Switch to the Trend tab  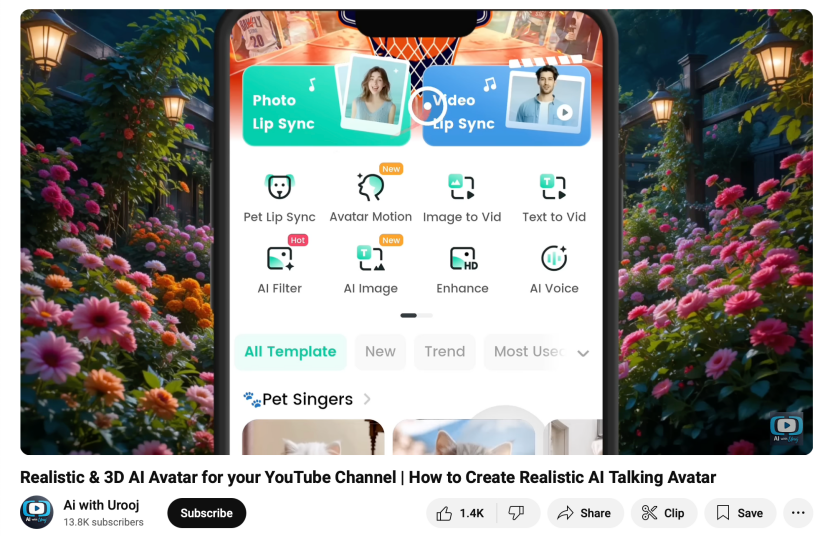tap(444, 352)
